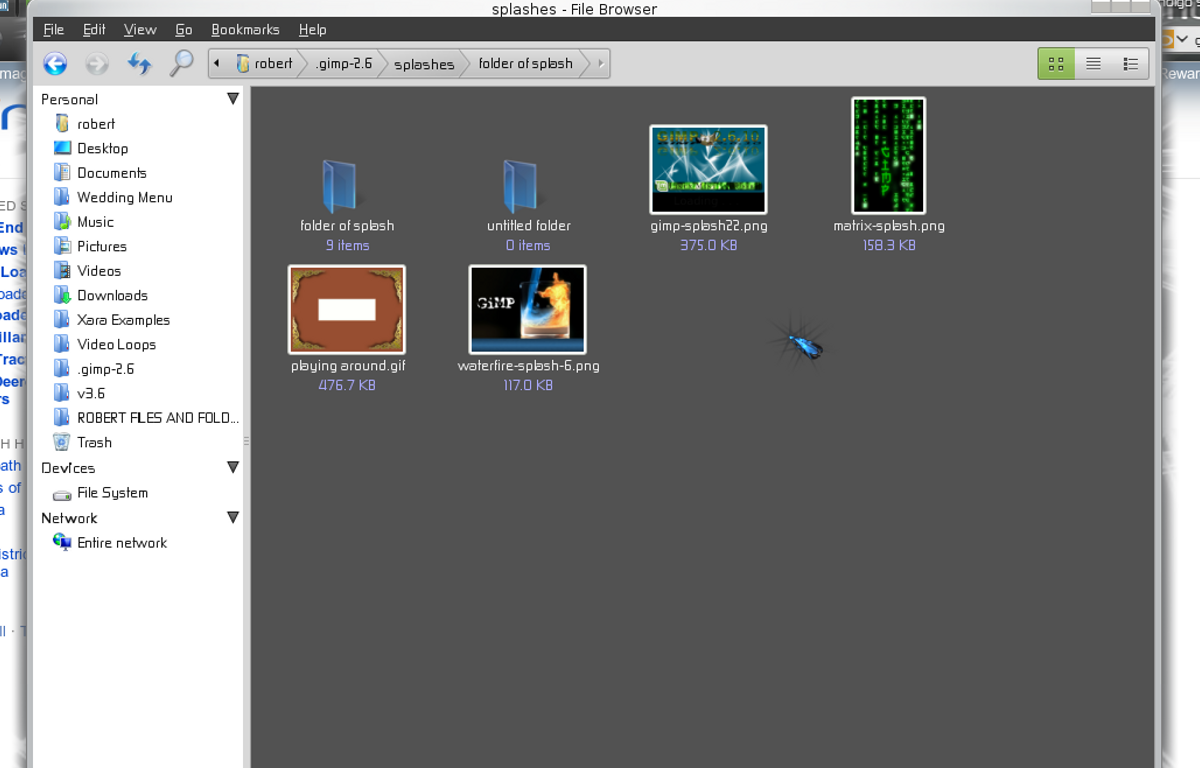Click the 'matrix-splash.png' file name label
The height and width of the screenshot is (768, 1200).
tap(889, 226)
